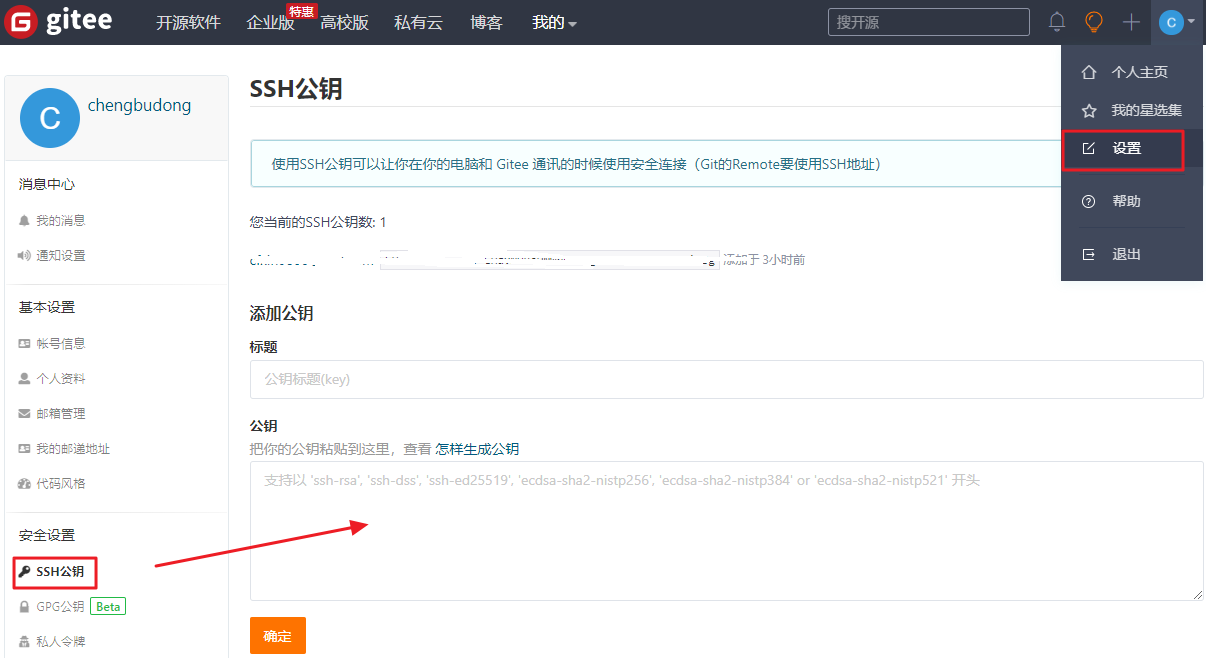1206x658 pixels.
Task: Click the 搜开源 search box
Action: [928, 22]
